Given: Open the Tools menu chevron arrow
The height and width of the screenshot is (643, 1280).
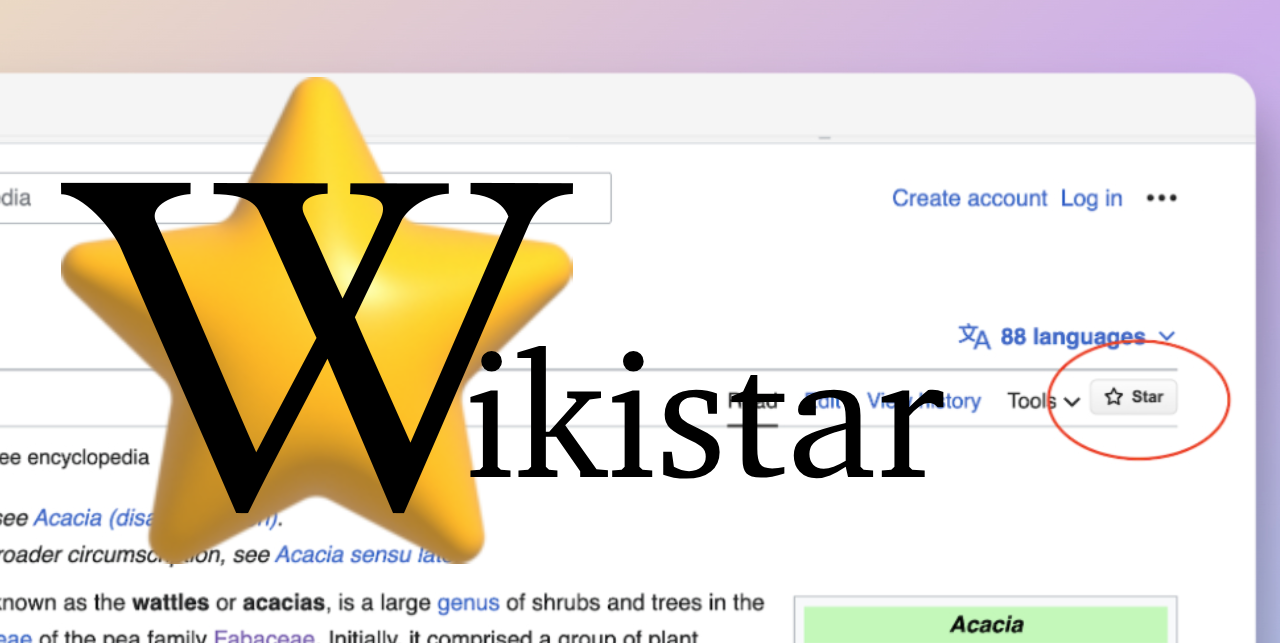Looking at the screenshot, I should [x=1074, y=401].
